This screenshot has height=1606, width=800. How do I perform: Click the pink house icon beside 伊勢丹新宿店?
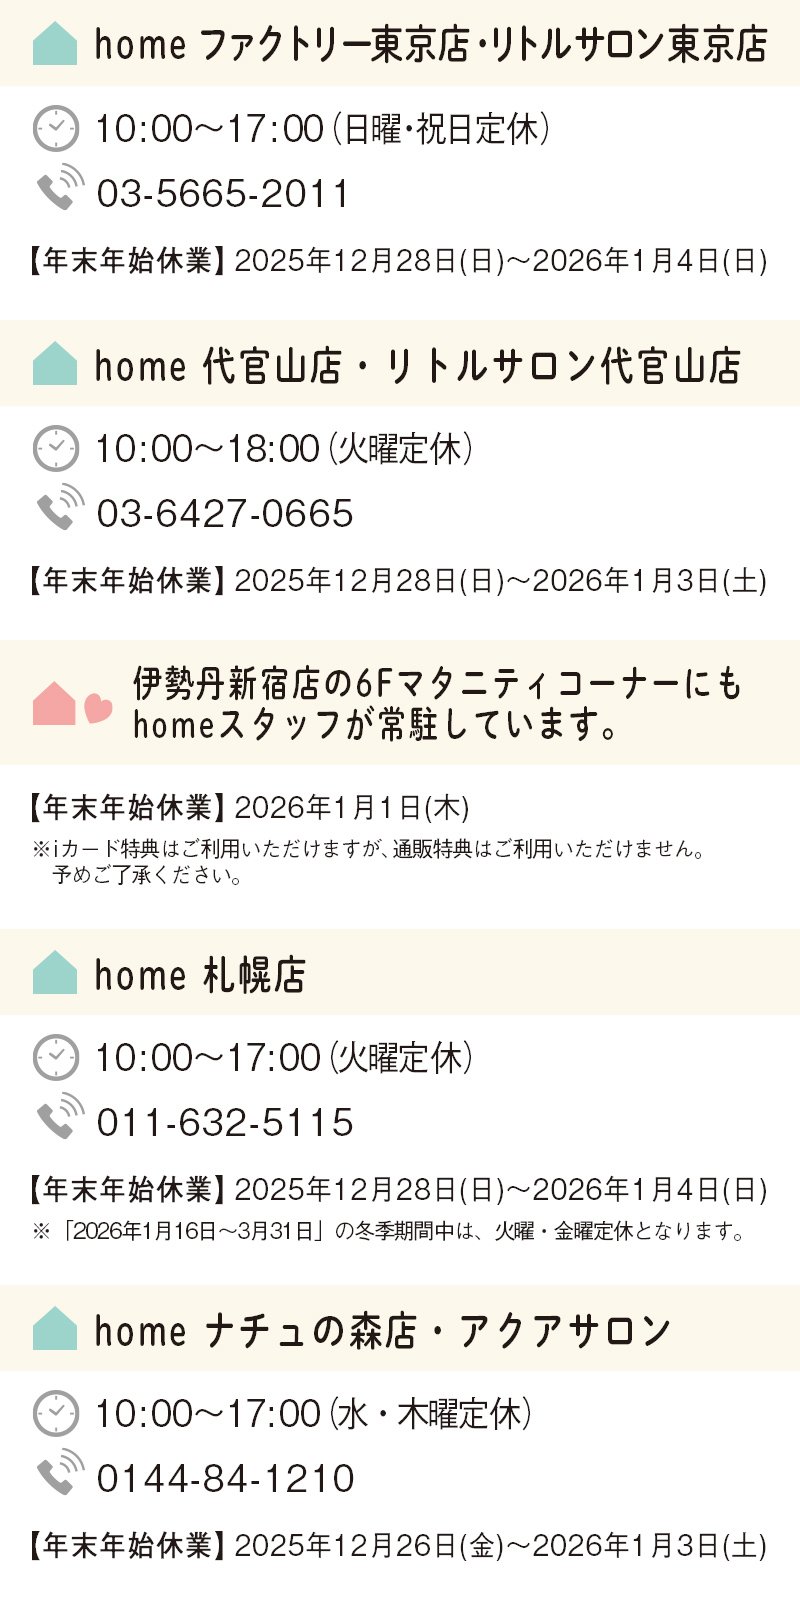54,703
